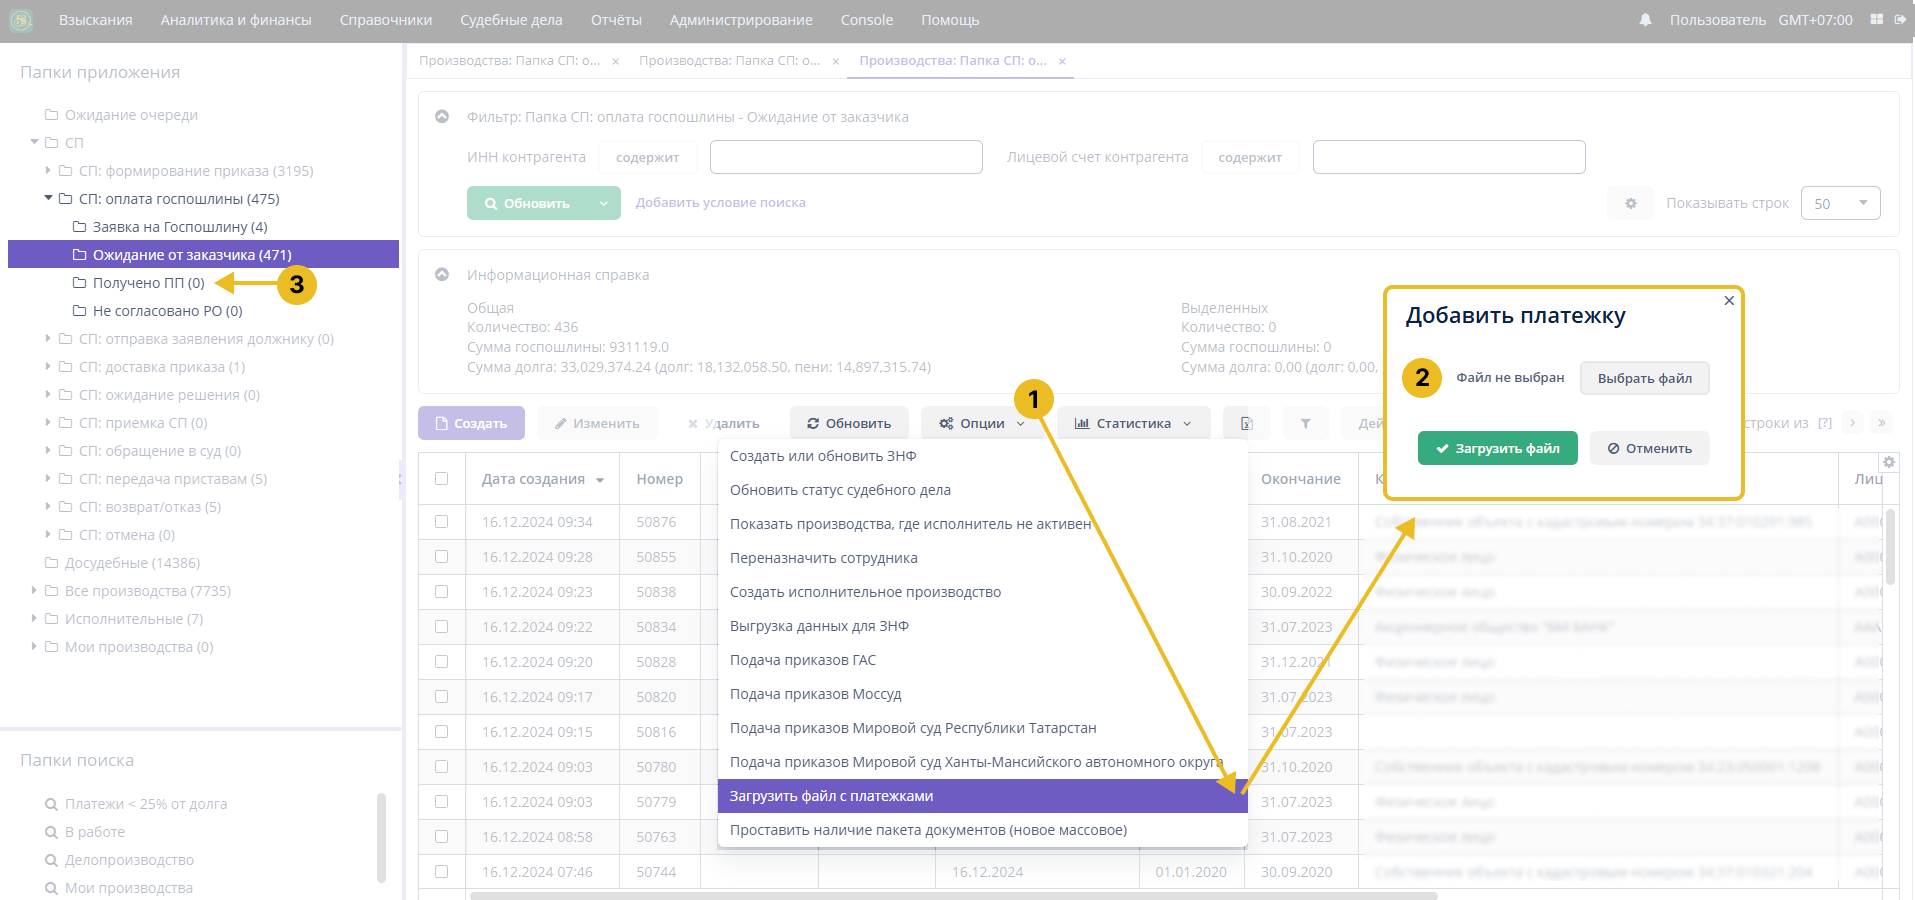Click the ИНН контрагента input field
Screen dimensions: 1915x900
pyautogui.click(x=846, y=157)
